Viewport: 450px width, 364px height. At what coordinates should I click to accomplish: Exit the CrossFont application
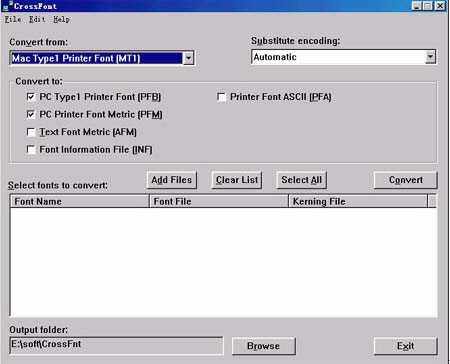point(405,346)
